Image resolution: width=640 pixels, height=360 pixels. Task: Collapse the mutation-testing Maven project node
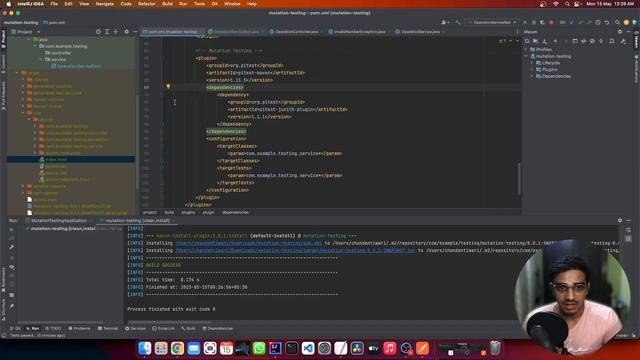(526, 56)
